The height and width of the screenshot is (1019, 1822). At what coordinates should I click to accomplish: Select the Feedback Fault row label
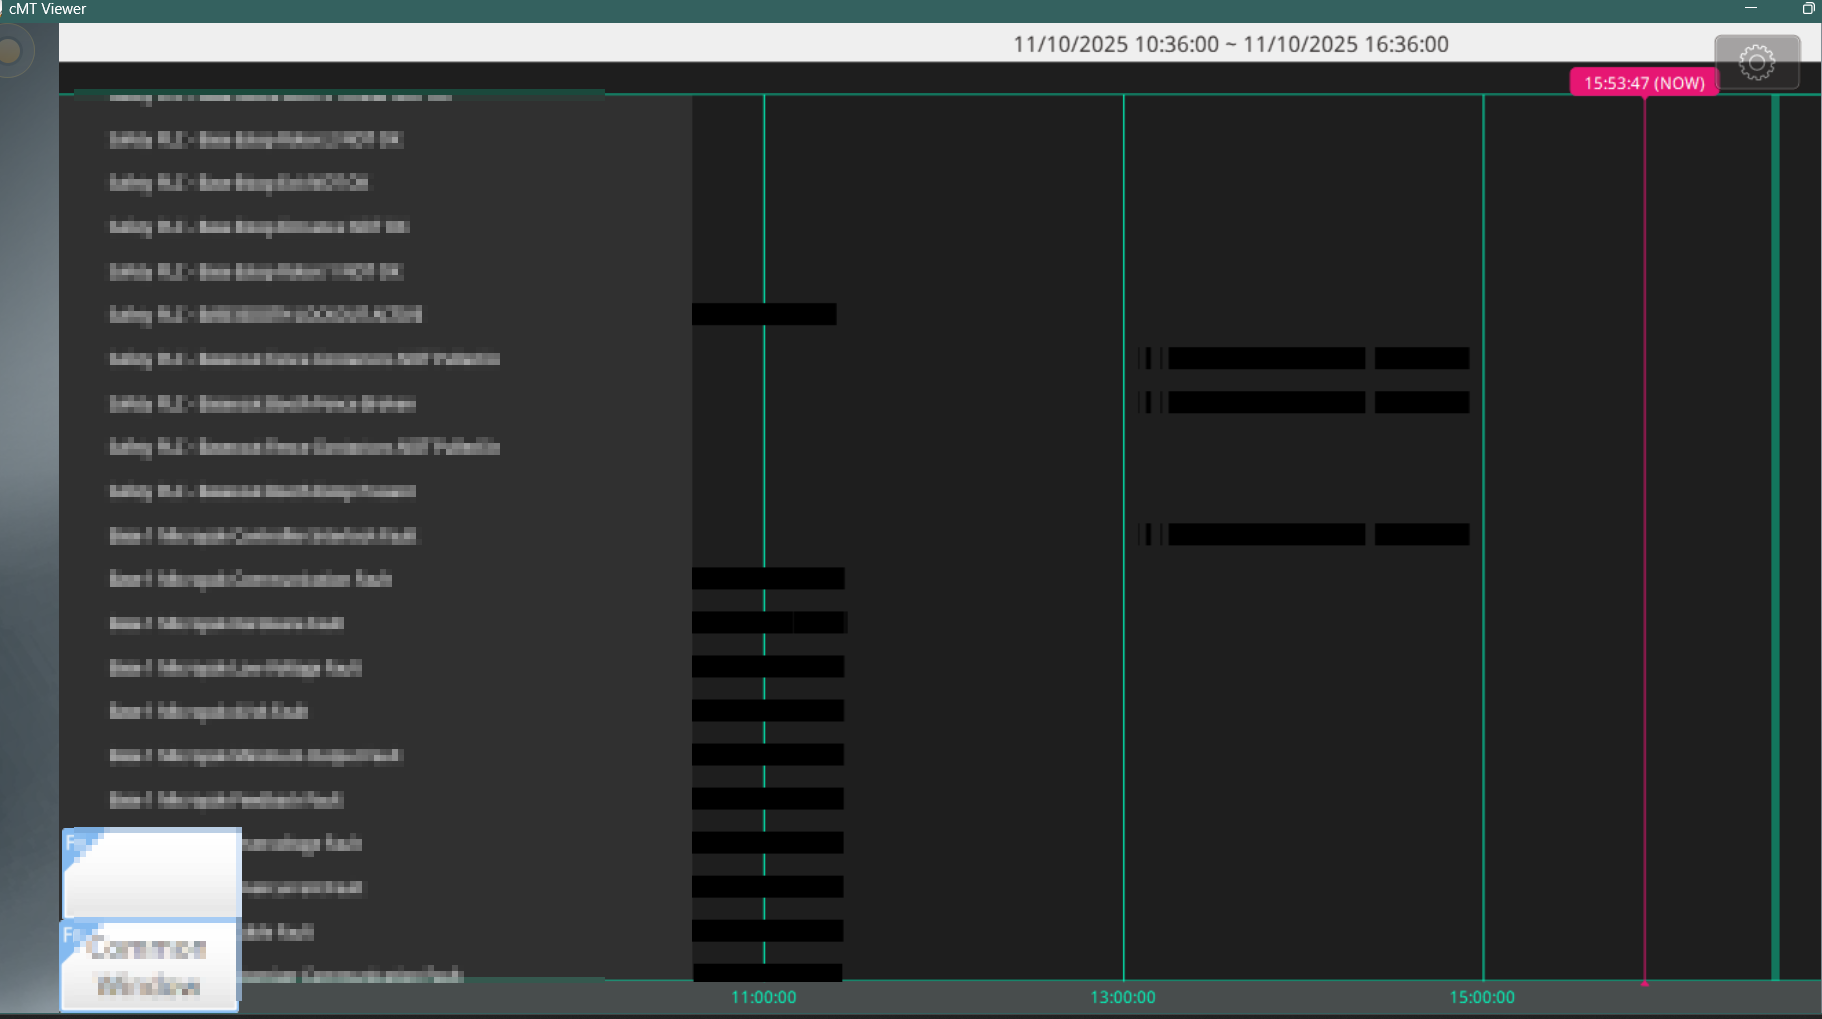click(226, 799)
